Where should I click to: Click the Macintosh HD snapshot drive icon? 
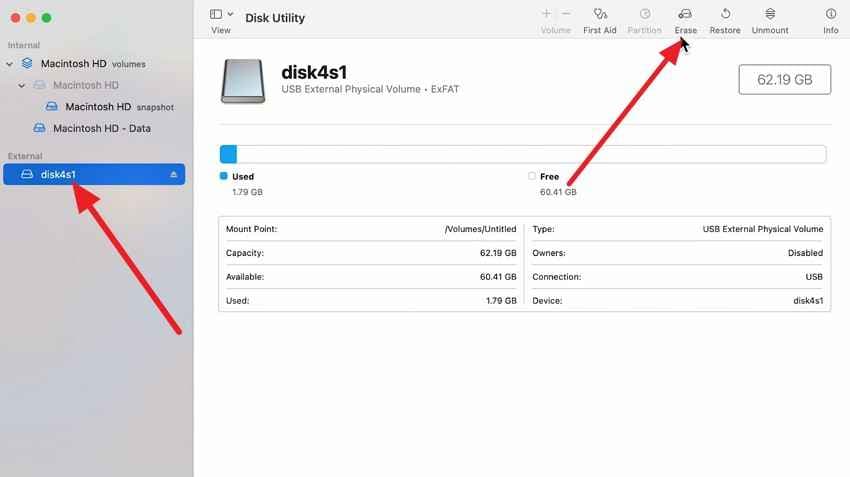click(51, 107)
